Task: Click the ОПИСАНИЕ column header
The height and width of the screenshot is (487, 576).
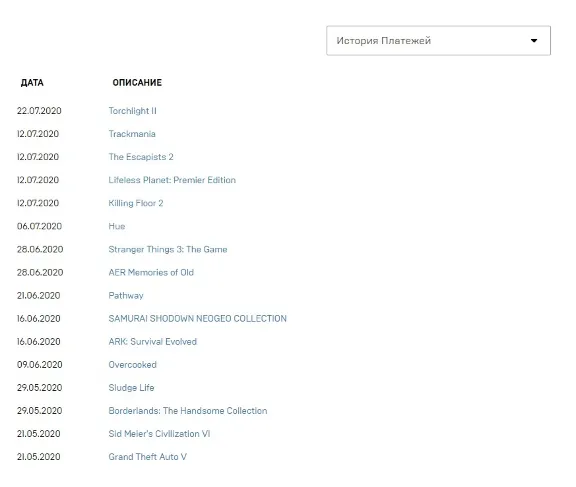Action: coord(137,83)
